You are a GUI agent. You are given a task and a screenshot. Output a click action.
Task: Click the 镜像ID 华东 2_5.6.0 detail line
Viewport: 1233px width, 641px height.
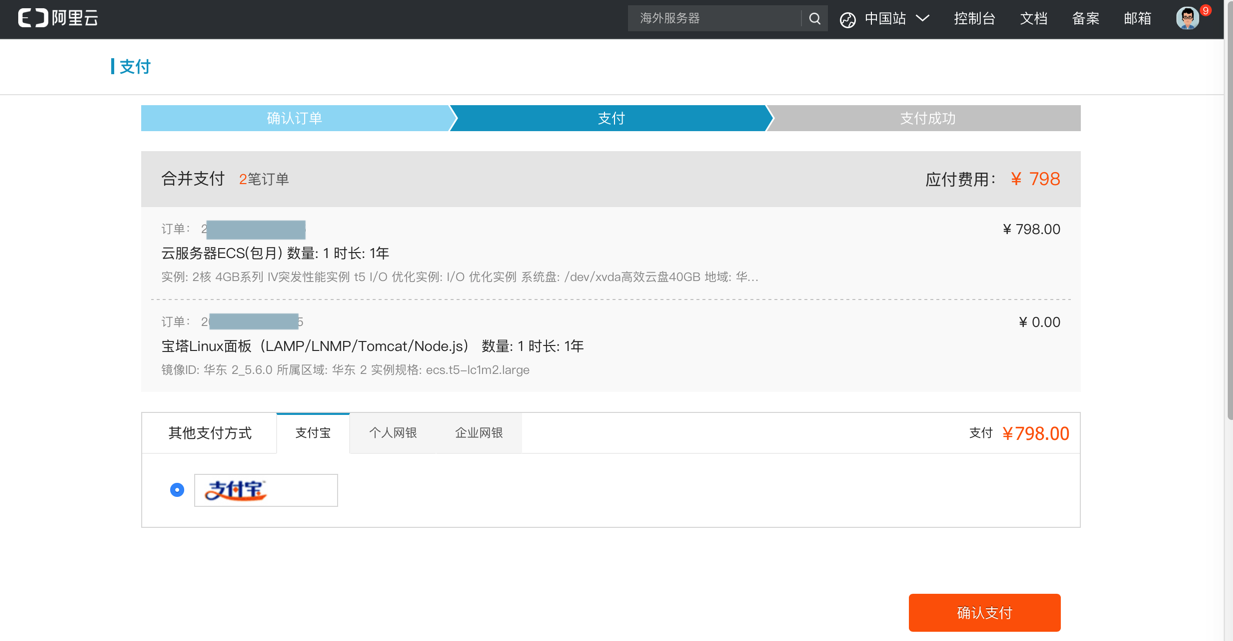(345, 370)
